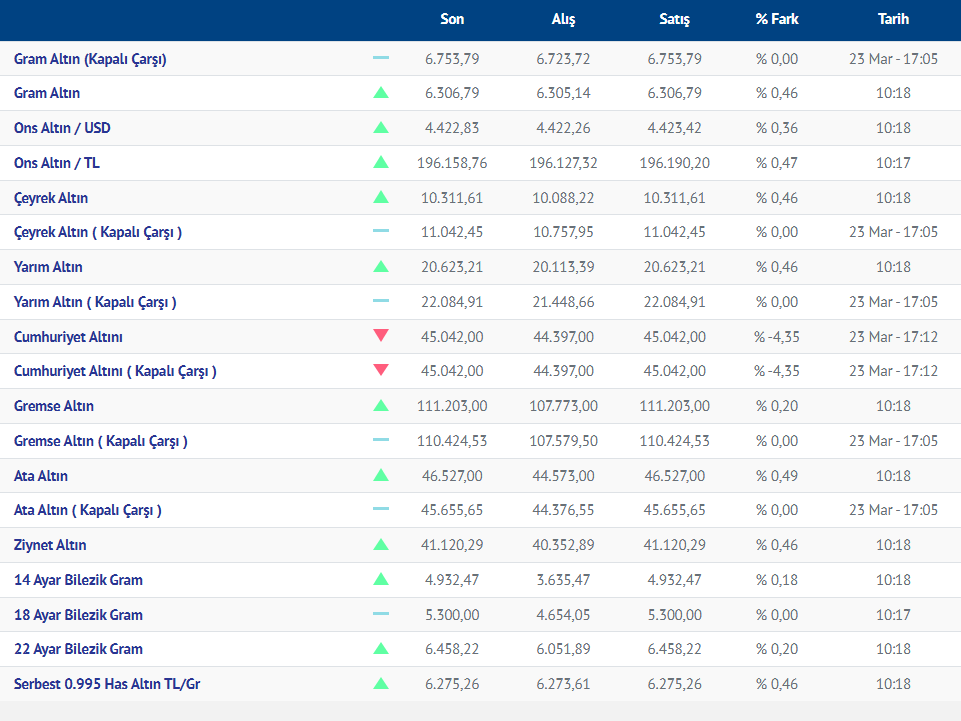Click the 14 Ayar Bilezik Gram Son price value
The width and height of the screenshot is (961, 721).
click(x=452, y=580)
